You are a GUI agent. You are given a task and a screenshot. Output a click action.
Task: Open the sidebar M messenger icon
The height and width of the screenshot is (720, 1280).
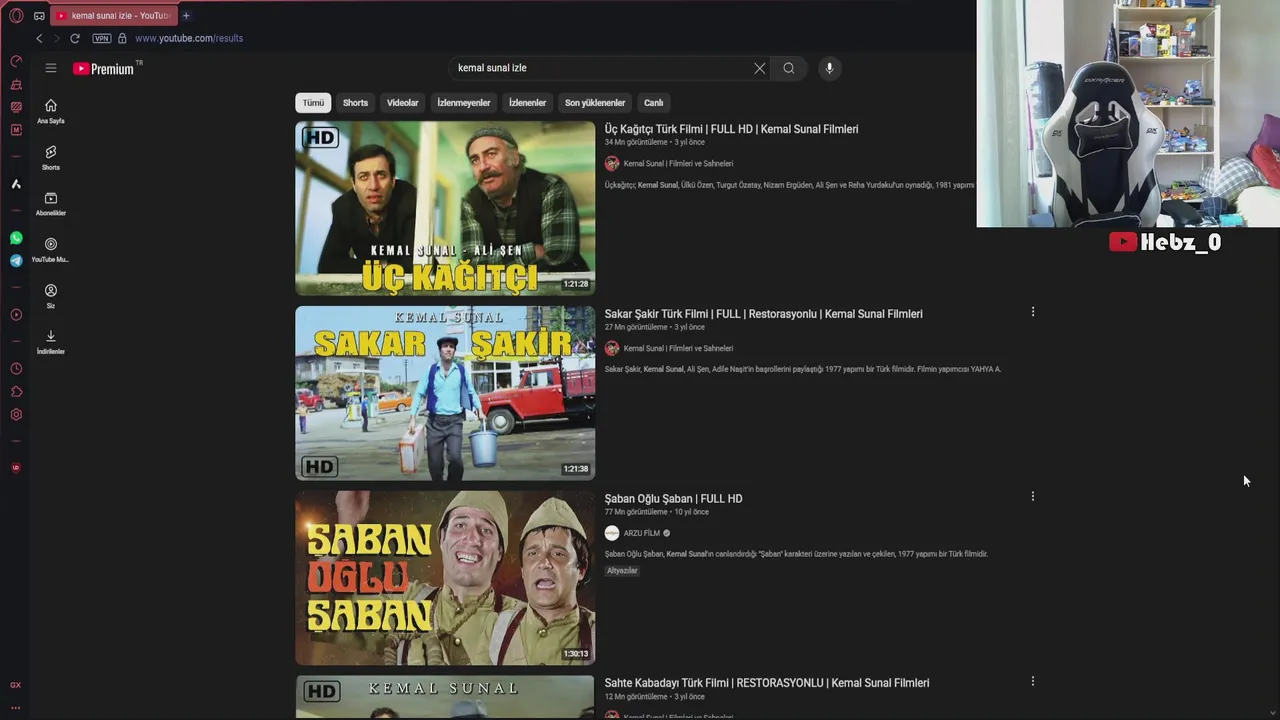(x=16, y=130)
